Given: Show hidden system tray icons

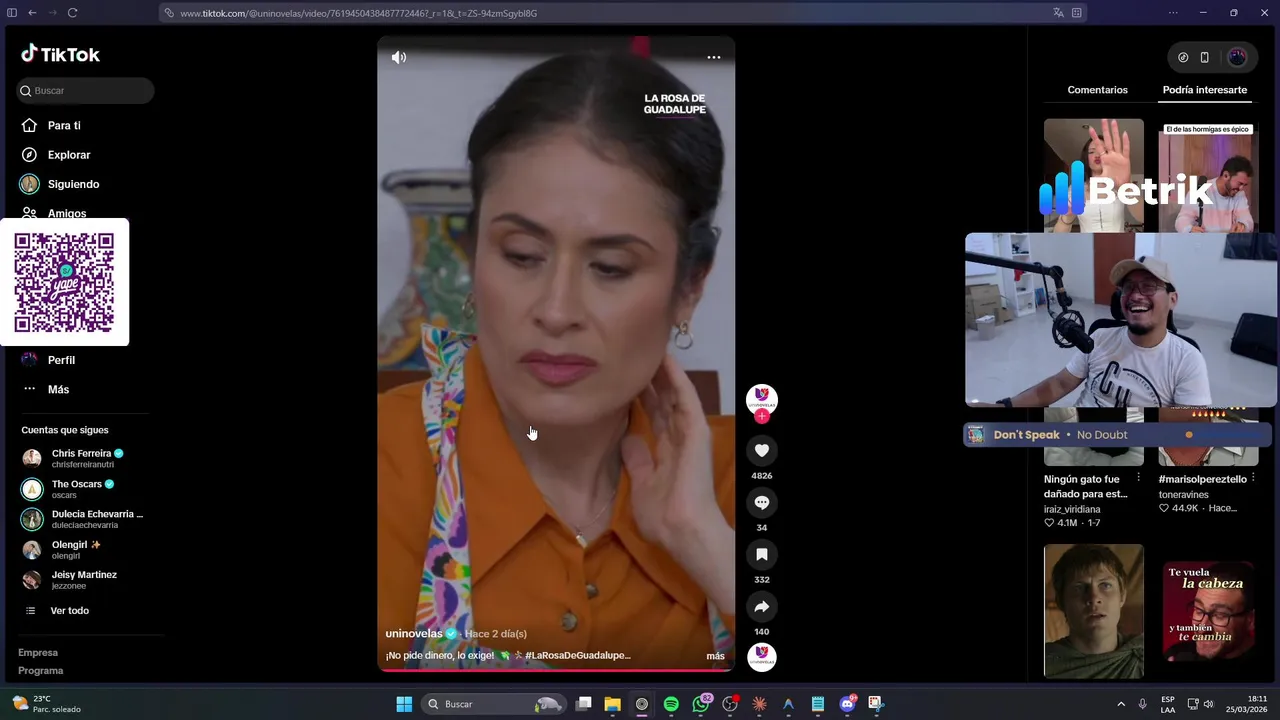Looking at the screenshot, I should pyautogui.click(x=1121, y=704).
